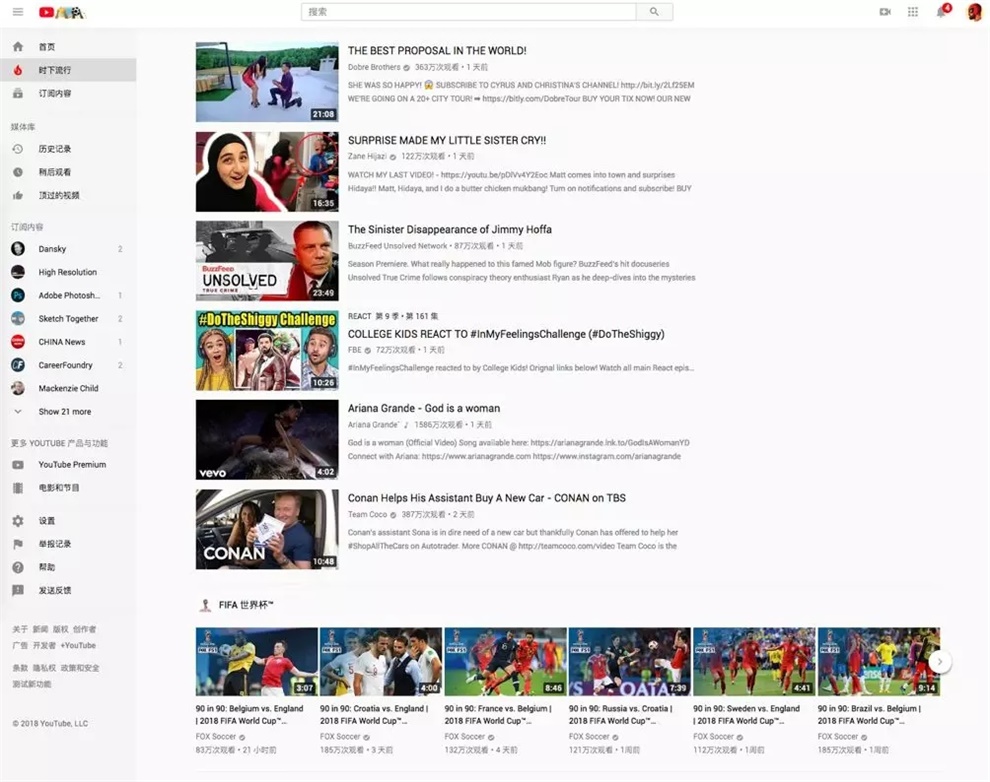Click the Watch later icon
Image resolution: width=990 pixels, height=782 pixels.
point(18,172)
